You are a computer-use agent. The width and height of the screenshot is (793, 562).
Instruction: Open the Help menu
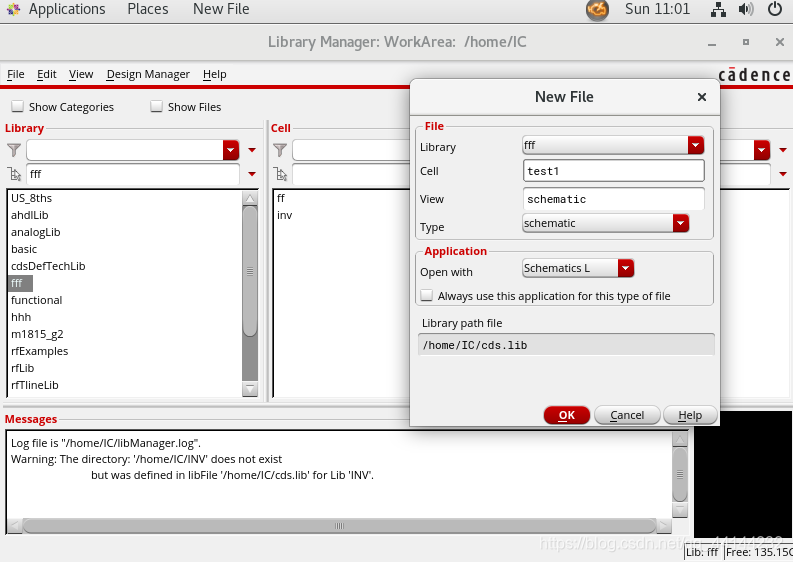214,74
